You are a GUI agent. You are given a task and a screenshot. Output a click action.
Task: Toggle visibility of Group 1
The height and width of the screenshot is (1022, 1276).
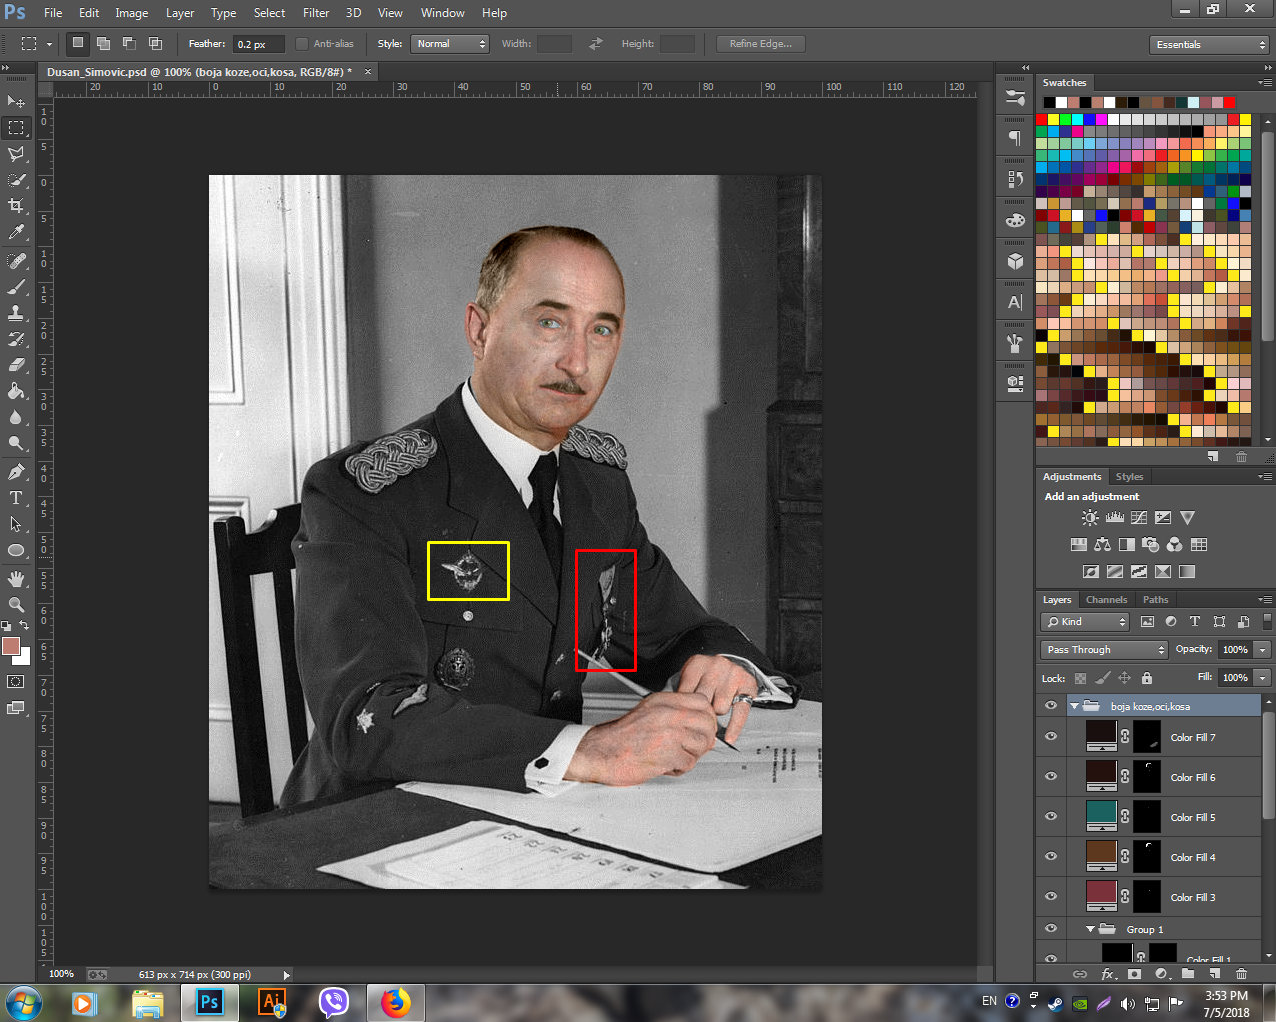1051,929
